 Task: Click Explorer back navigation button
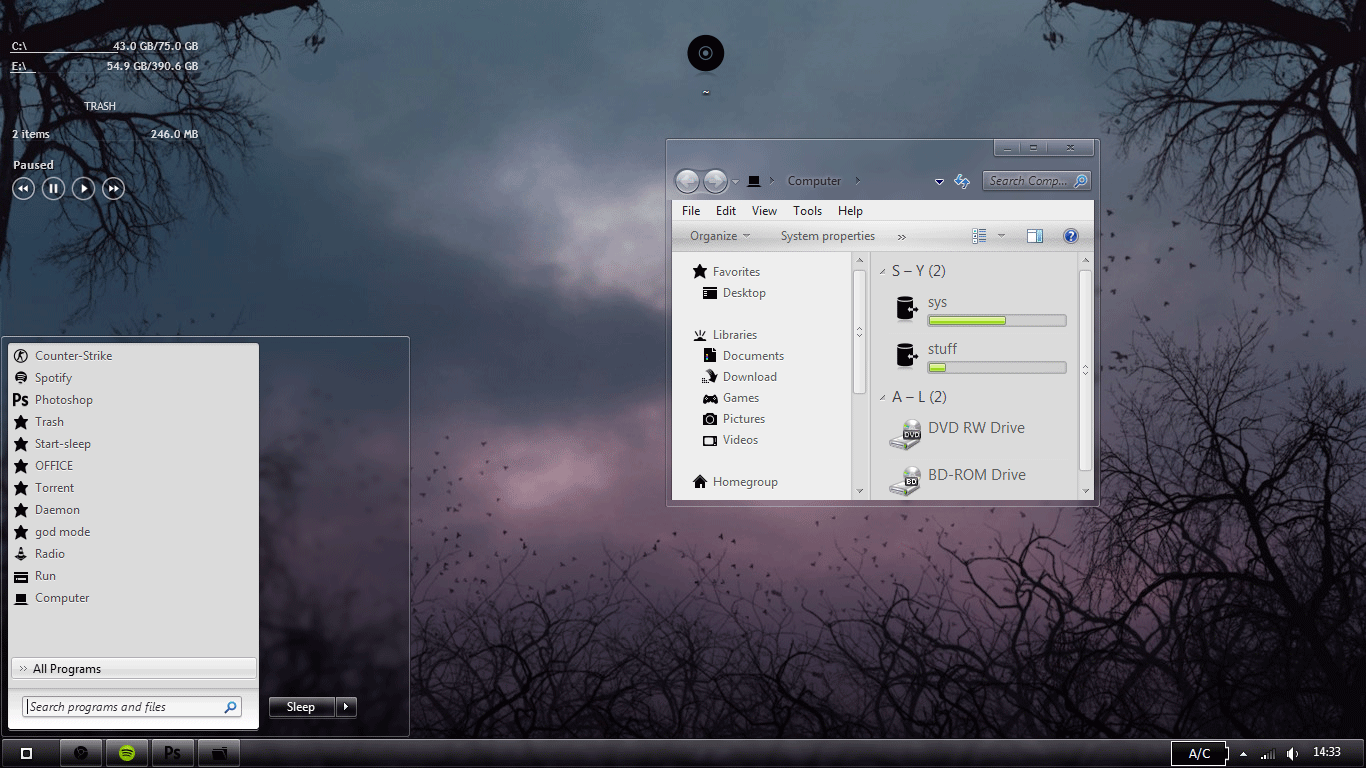coord(687,181)
